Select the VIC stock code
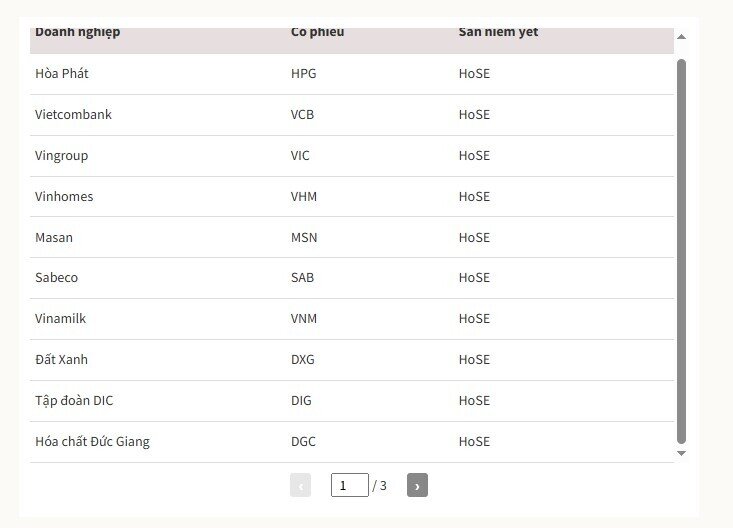 pos(300,155)
